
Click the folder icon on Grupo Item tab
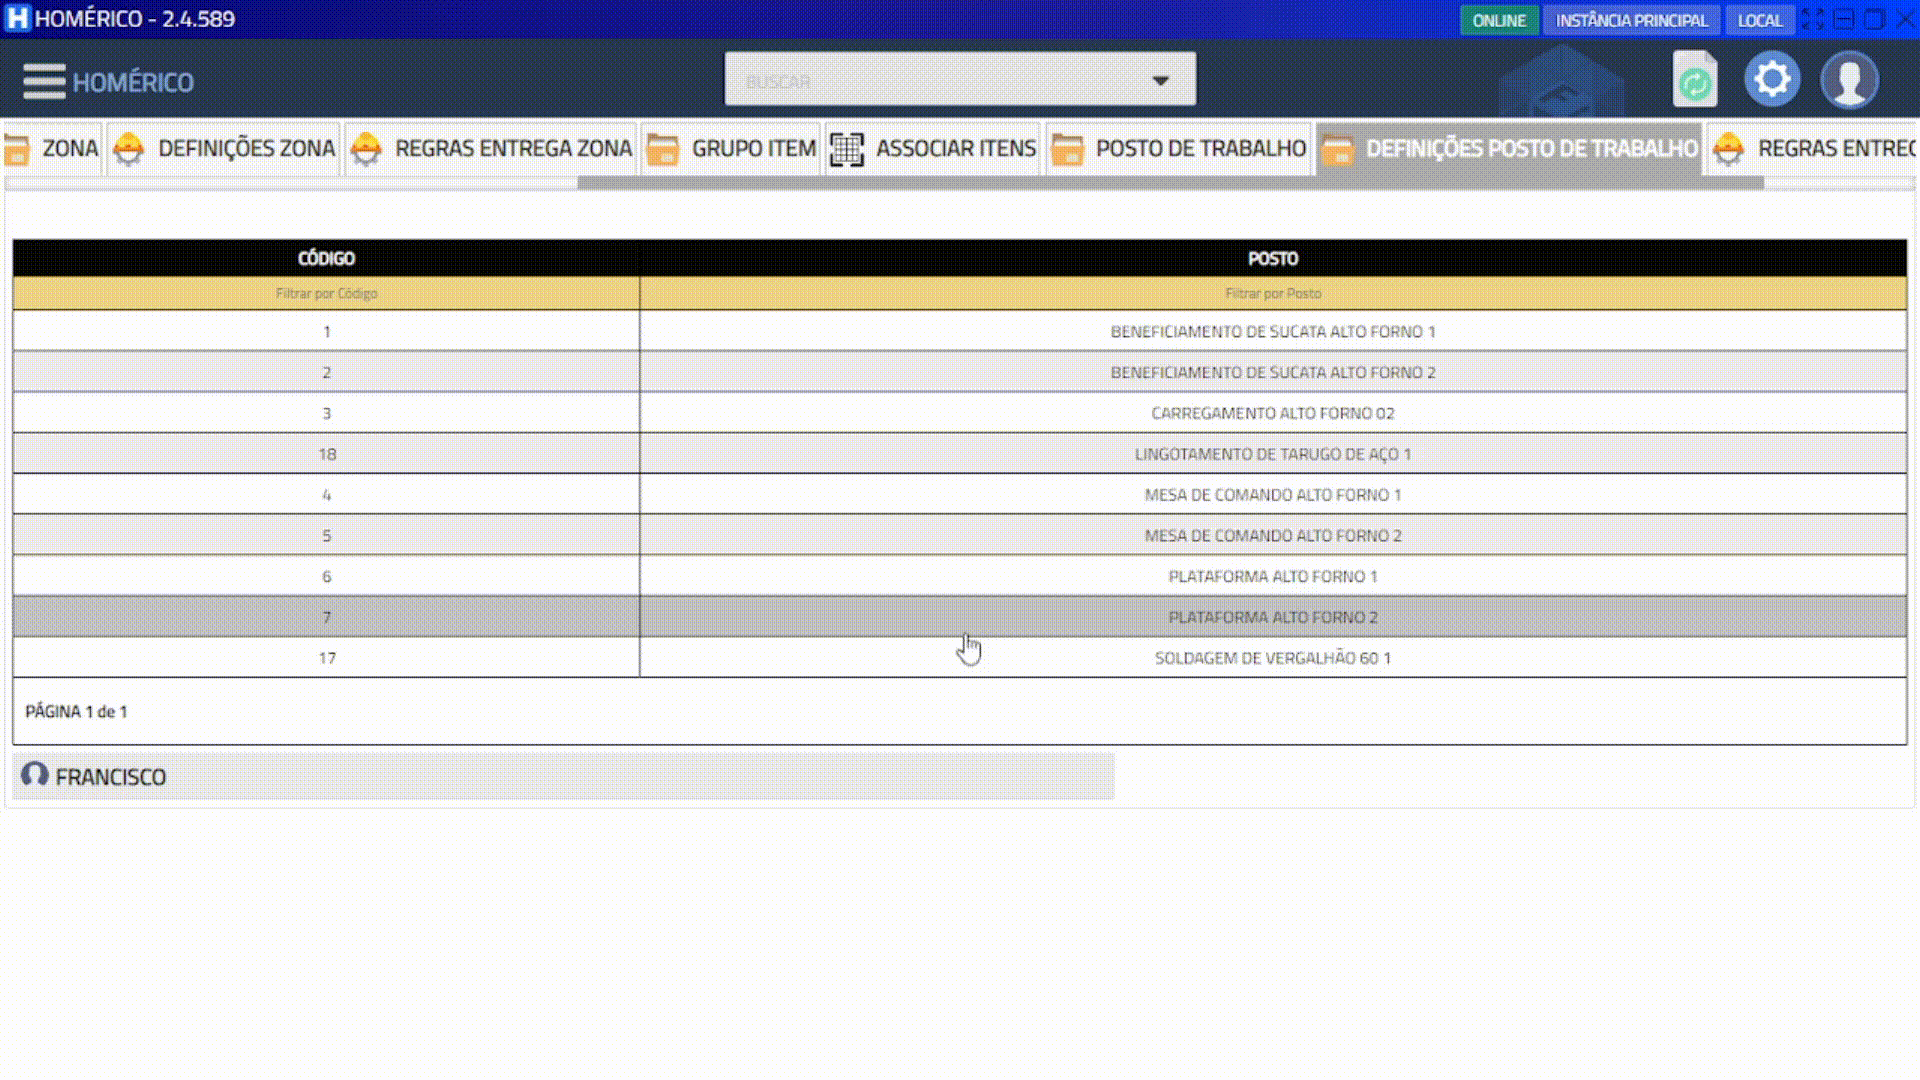663,149
